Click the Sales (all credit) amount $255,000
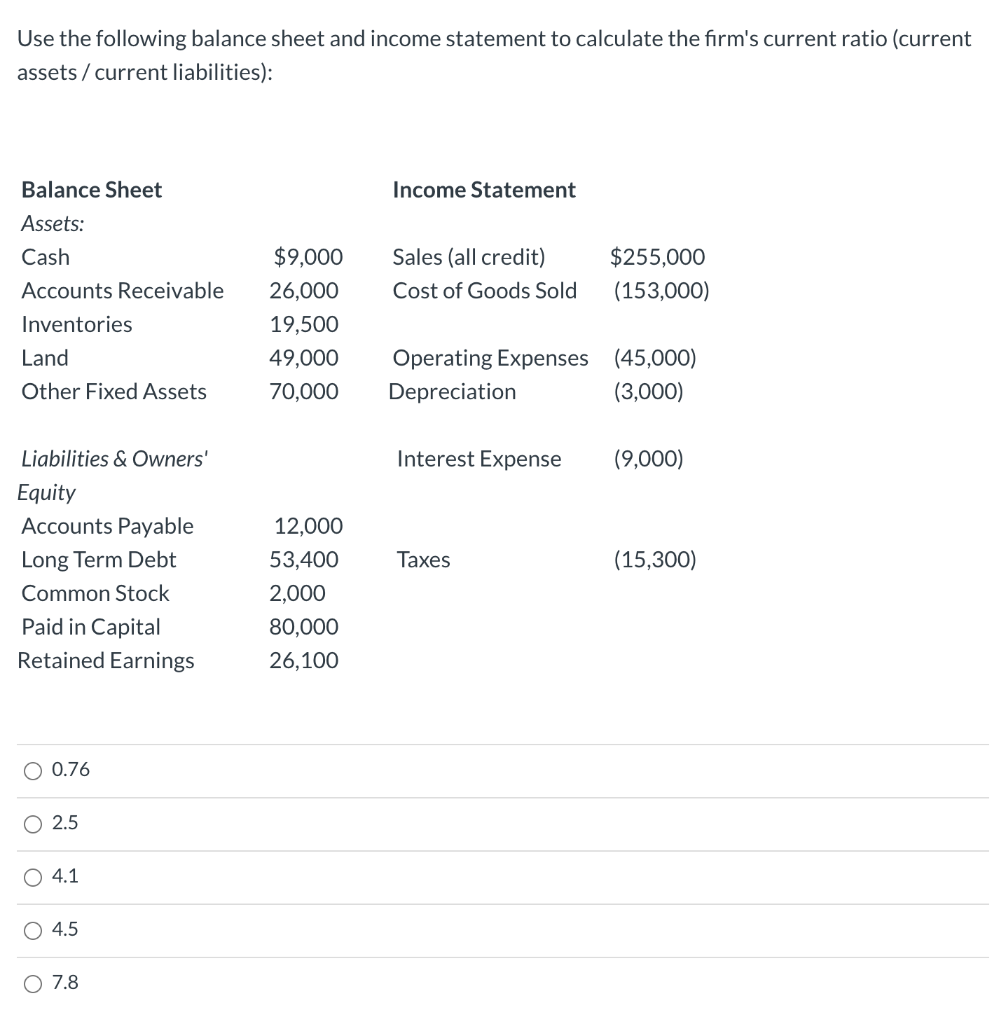This screenshot has height=1024, width=1006. pyautogui.click(x=657, y=257)
